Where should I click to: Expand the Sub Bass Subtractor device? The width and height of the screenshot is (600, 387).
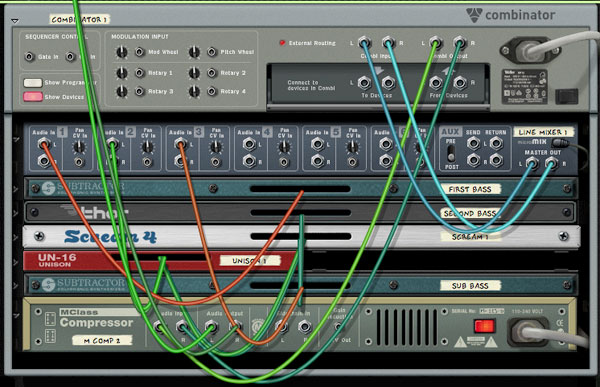16,286
